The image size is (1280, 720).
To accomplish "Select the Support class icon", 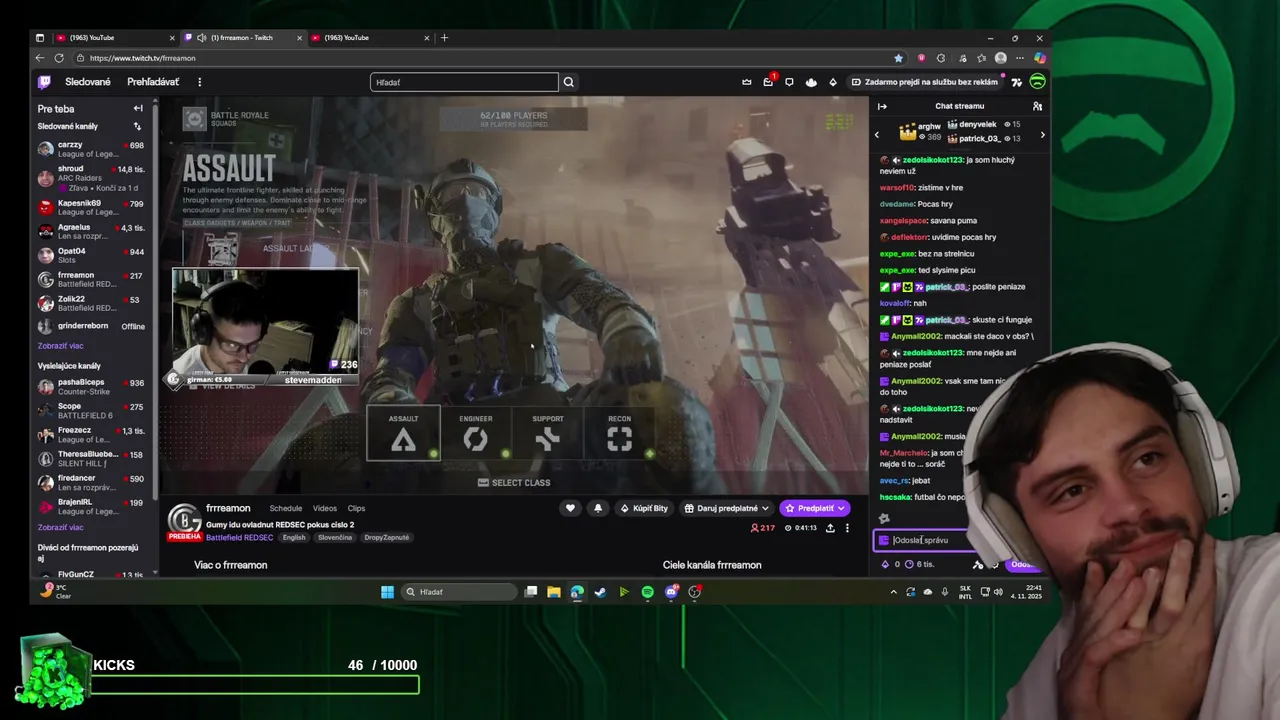I will click(547, 433).
